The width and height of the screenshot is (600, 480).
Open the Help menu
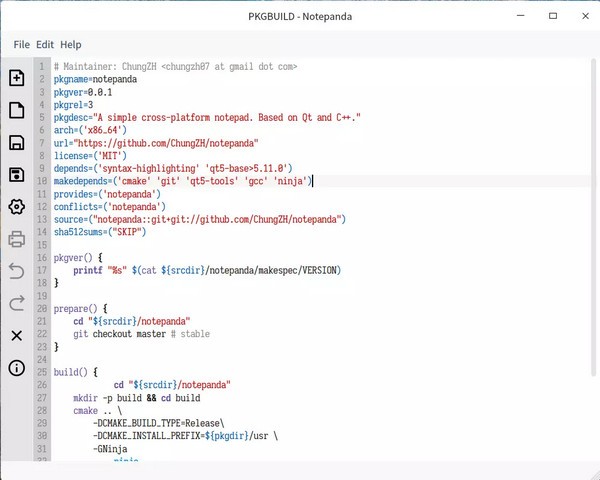click(x=71, y=45)
